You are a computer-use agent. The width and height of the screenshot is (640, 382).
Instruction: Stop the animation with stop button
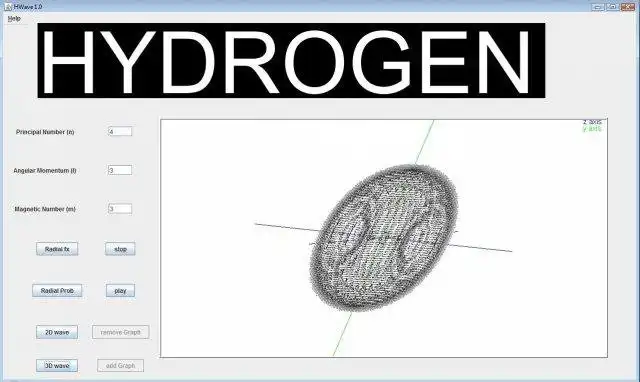click(x=120, y=249)
